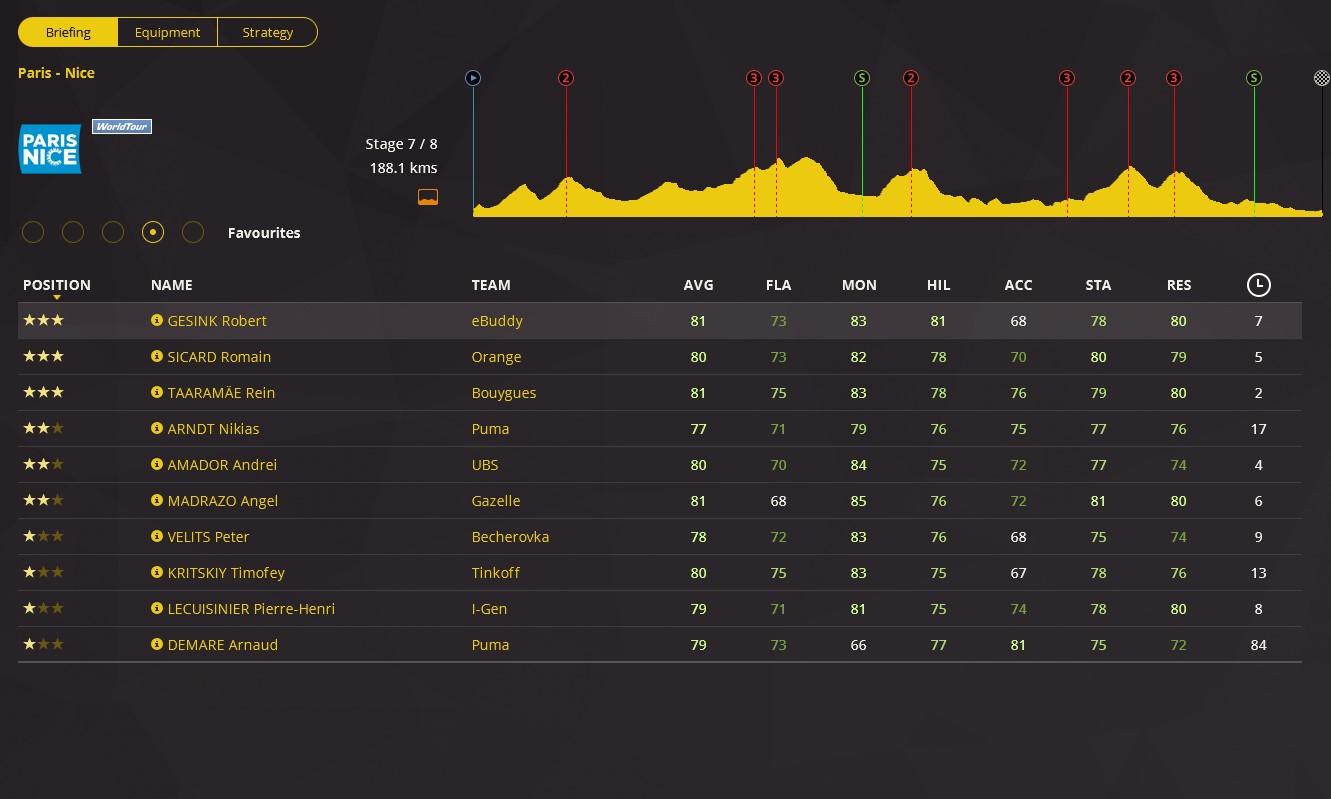Sort by POSITION column header

coord(57,285)
